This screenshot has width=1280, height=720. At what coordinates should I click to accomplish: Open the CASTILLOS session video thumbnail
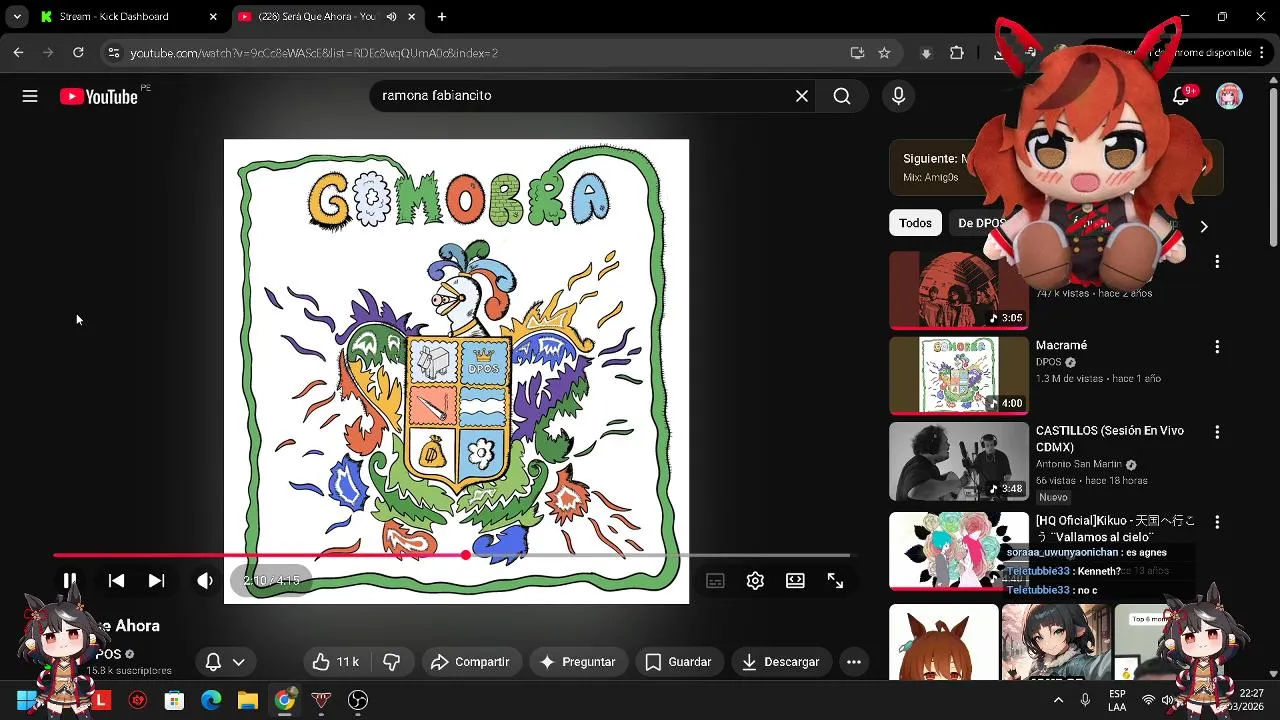959,461
